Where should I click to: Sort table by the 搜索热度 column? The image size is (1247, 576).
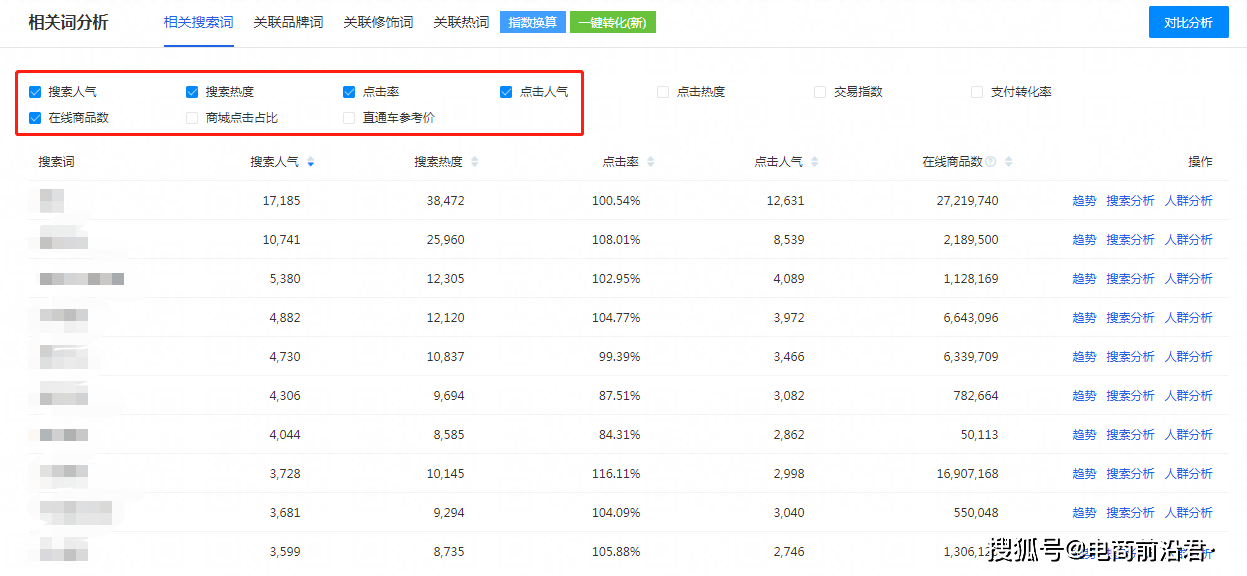[x=475, y=160]
